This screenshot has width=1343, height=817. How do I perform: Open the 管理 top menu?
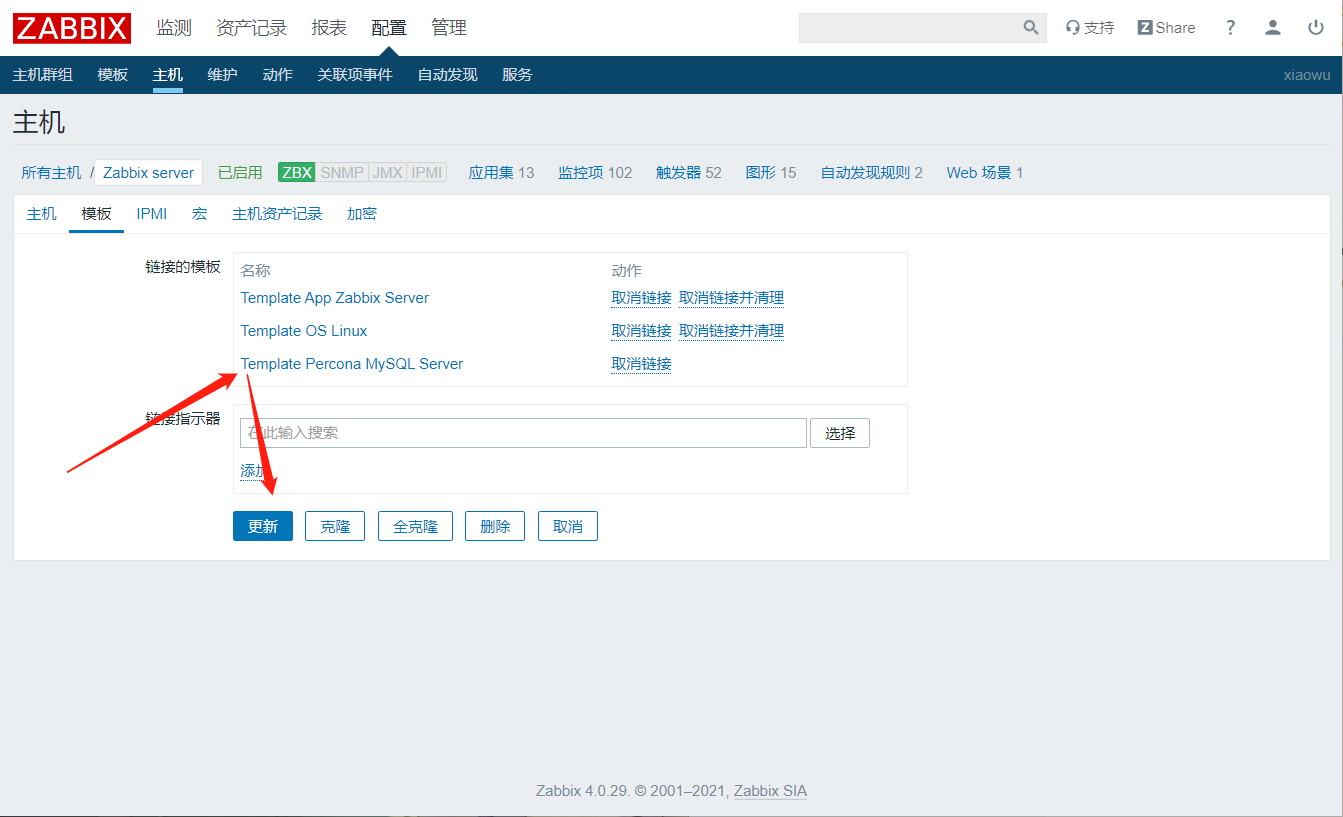pyautogui.click(x=449, y=28)
